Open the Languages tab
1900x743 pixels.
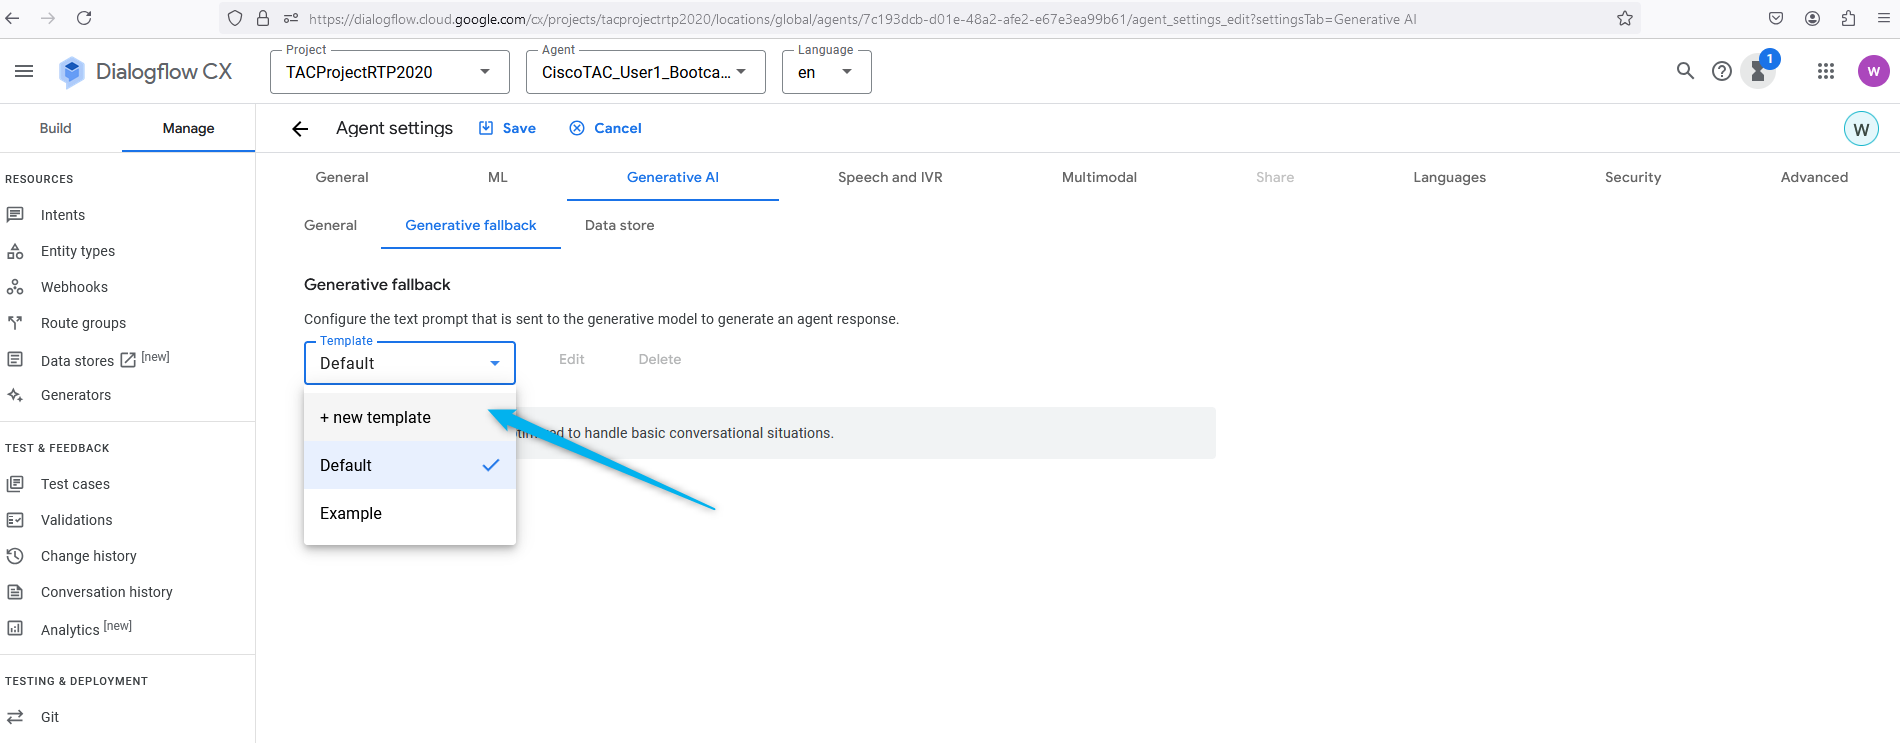tap(1449, 177)
